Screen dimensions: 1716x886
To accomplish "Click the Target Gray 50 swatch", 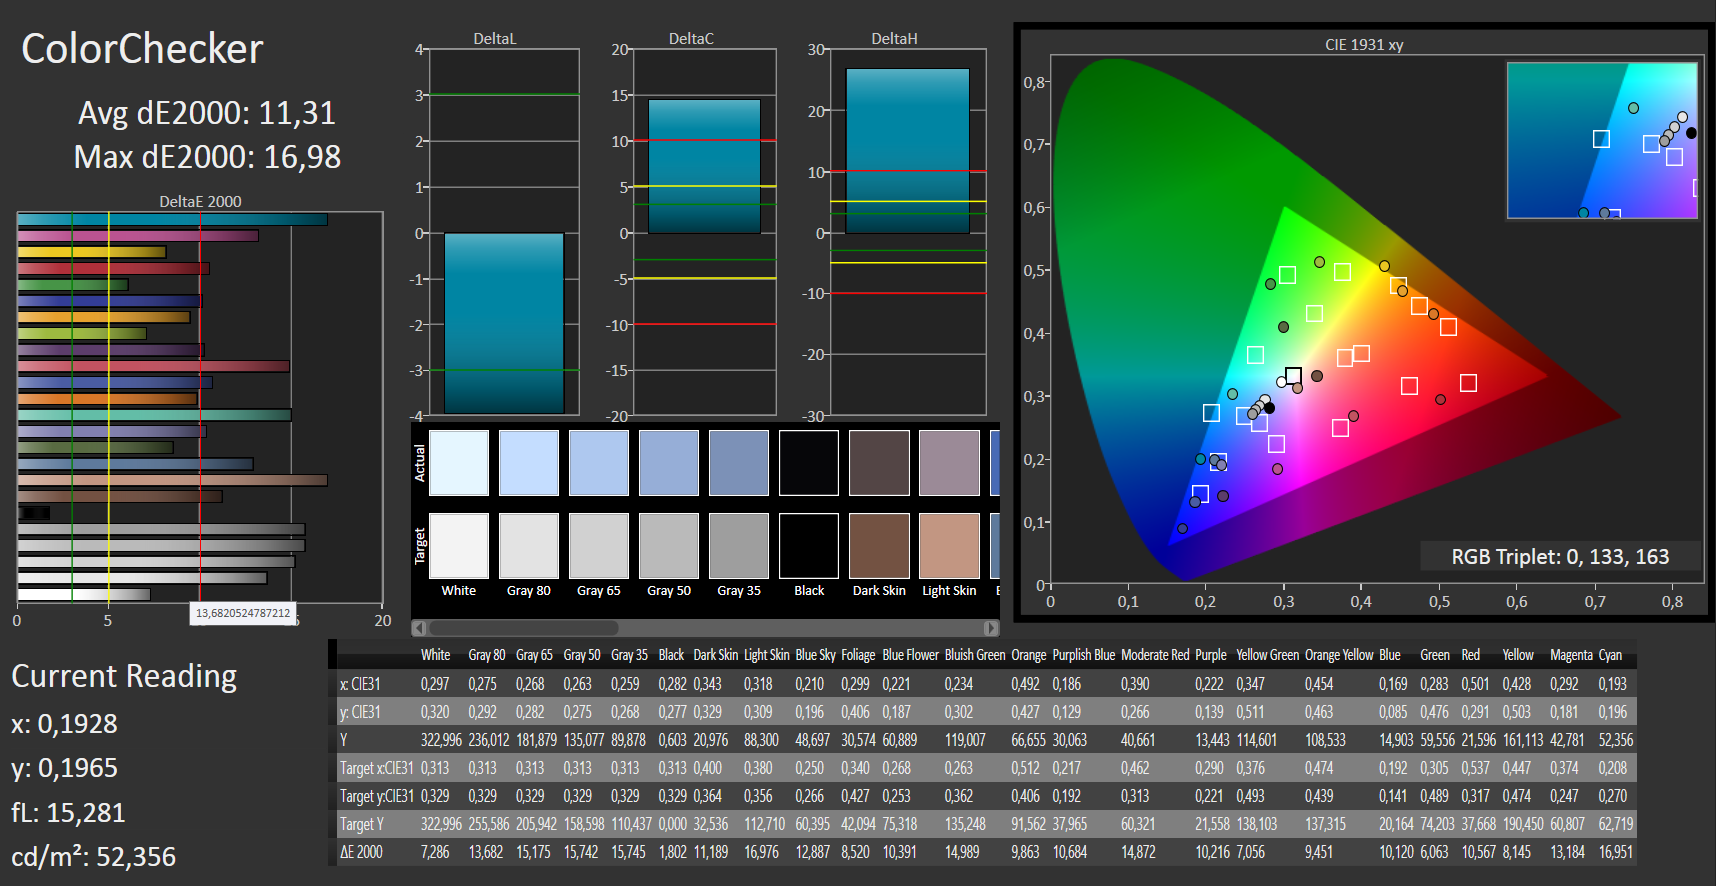I will click(x=669, y=546).
